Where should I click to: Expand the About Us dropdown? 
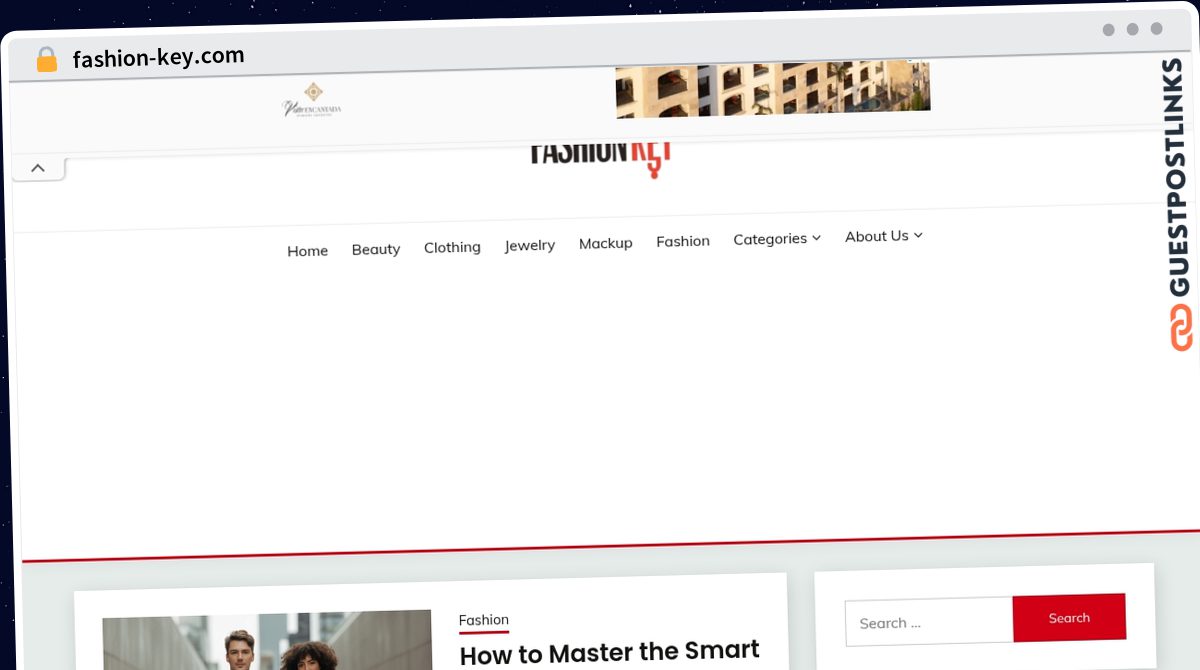883,236
